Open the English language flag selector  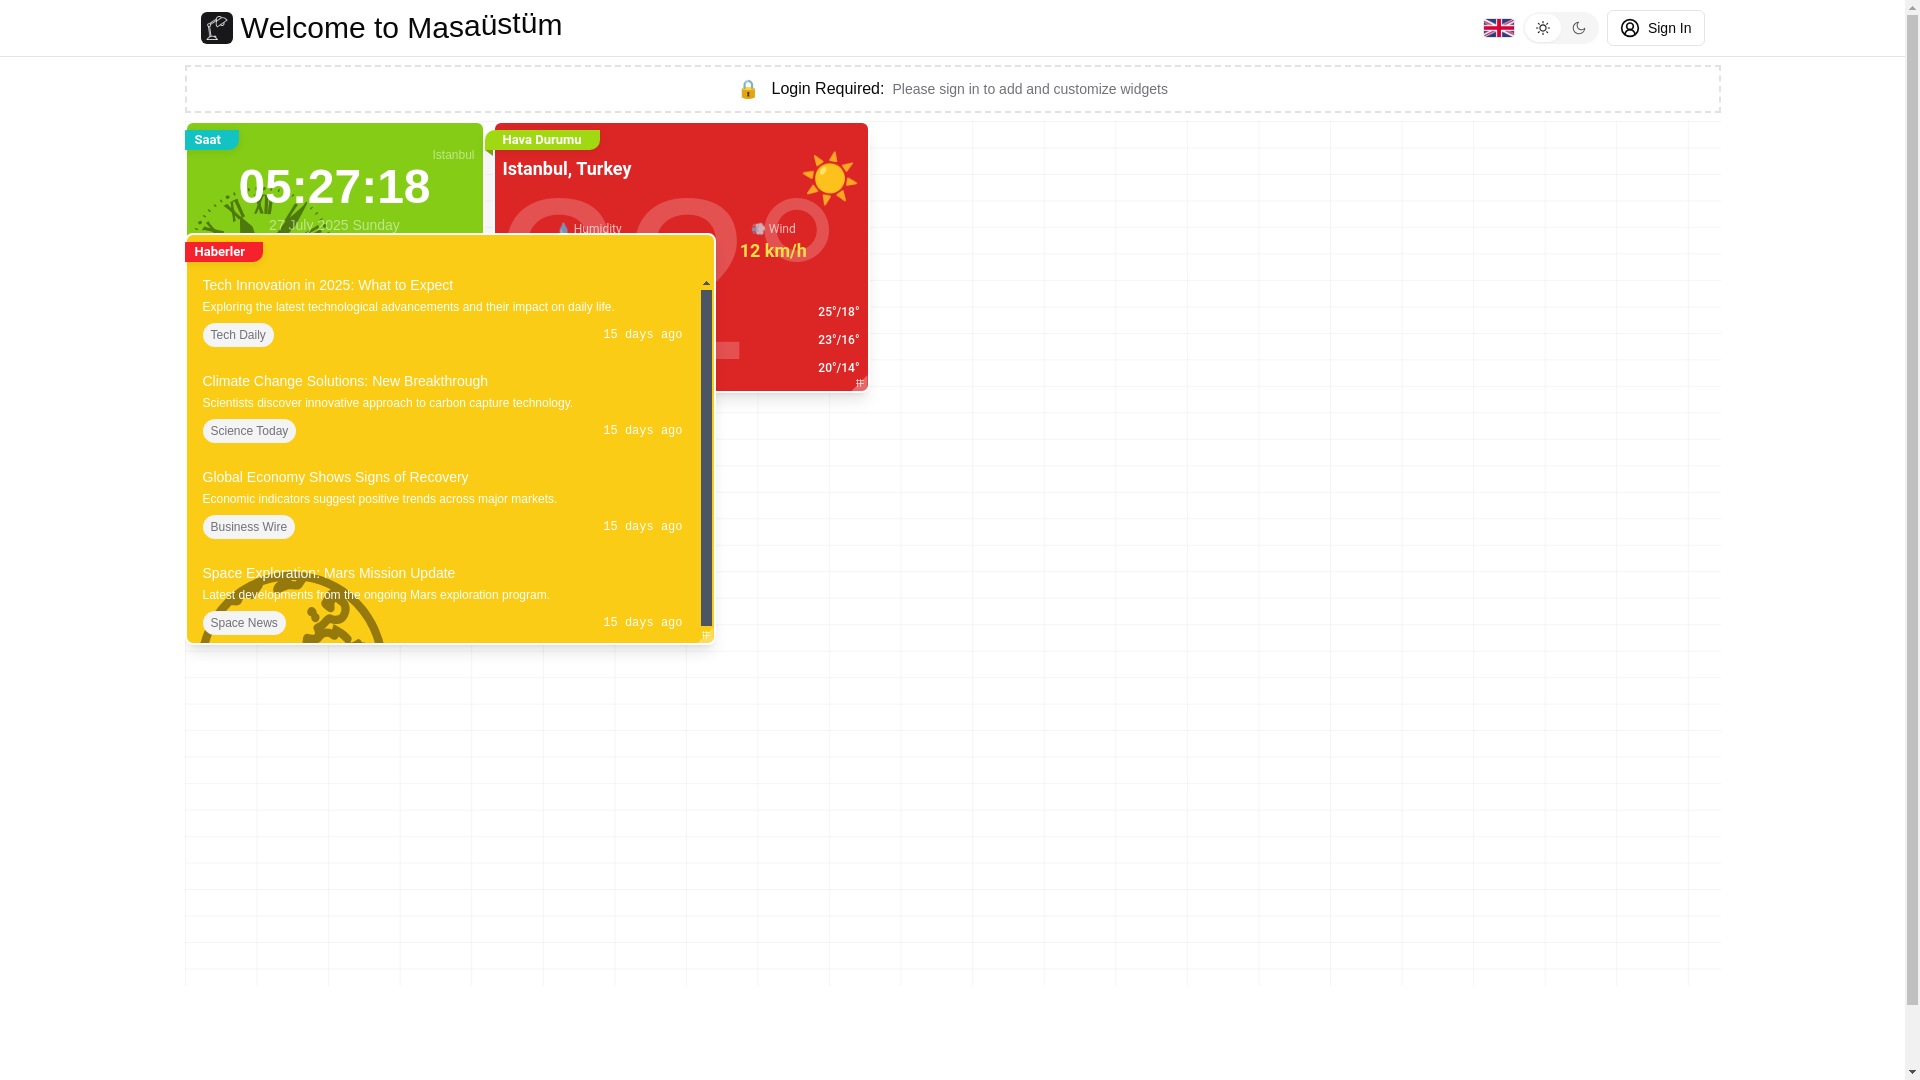pos(1498,28)
